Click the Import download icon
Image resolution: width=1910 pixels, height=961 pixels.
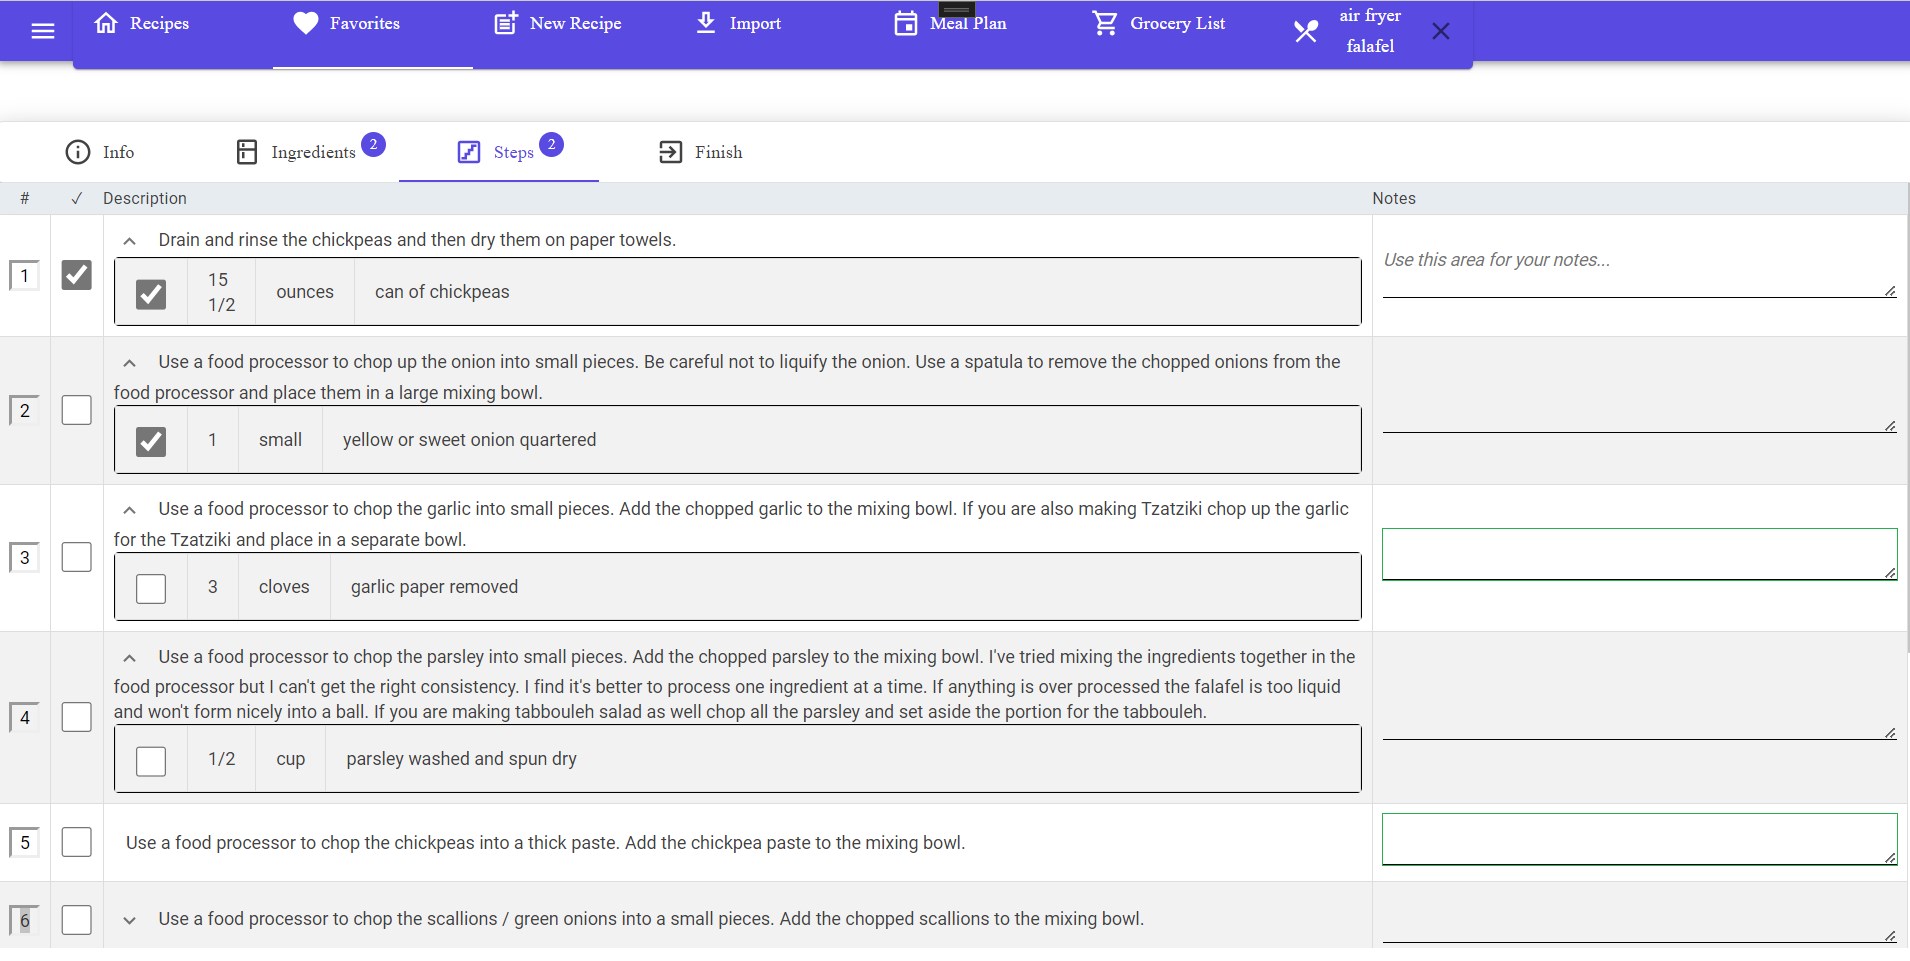(706, 23)
